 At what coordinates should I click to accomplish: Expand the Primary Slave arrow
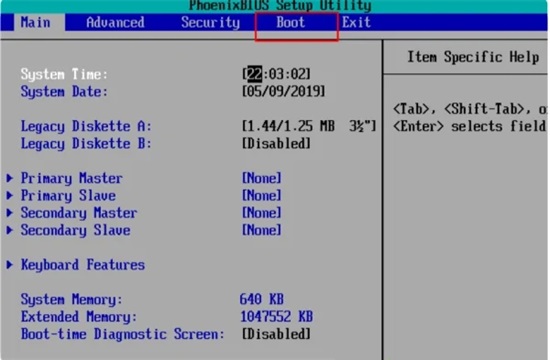tap(9, 195)
